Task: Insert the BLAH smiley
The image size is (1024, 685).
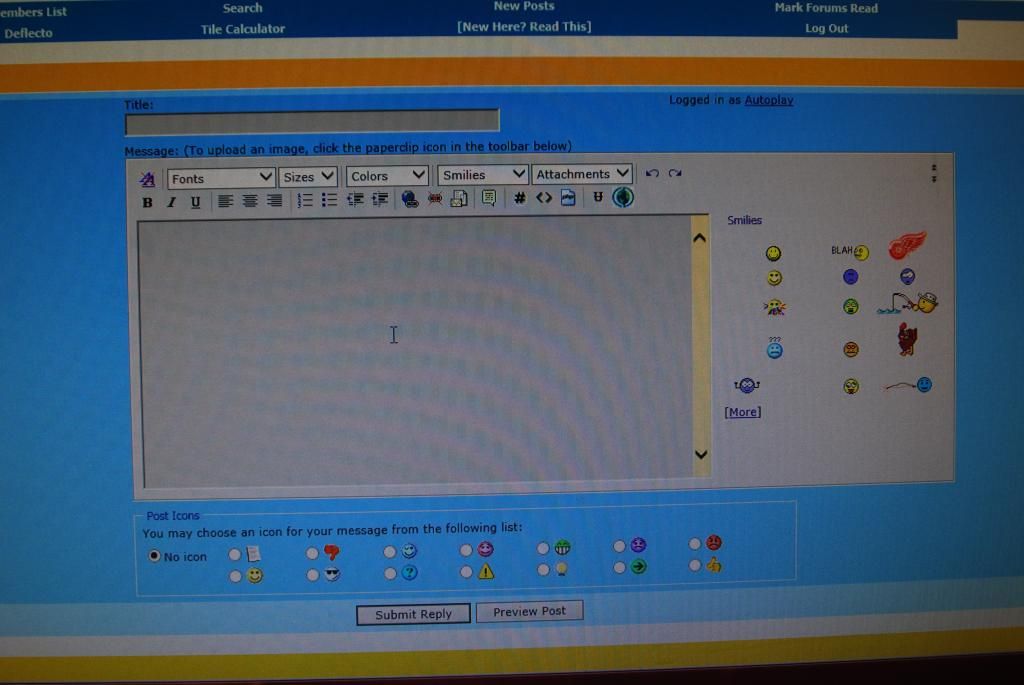Action: (x=850, y=251)
